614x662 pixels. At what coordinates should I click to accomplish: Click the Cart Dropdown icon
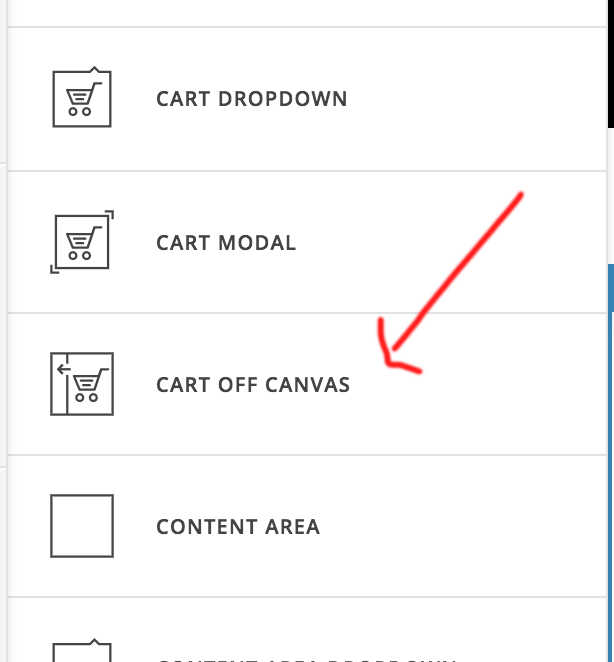[x=81, y=98]
